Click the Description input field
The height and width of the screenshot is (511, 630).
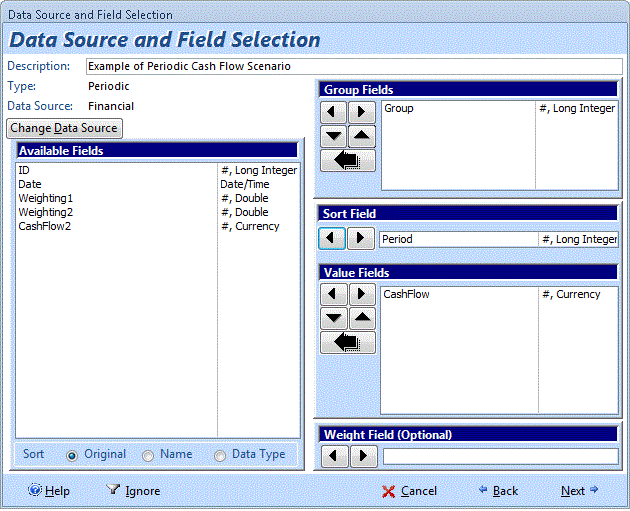(x=354, y=66)
